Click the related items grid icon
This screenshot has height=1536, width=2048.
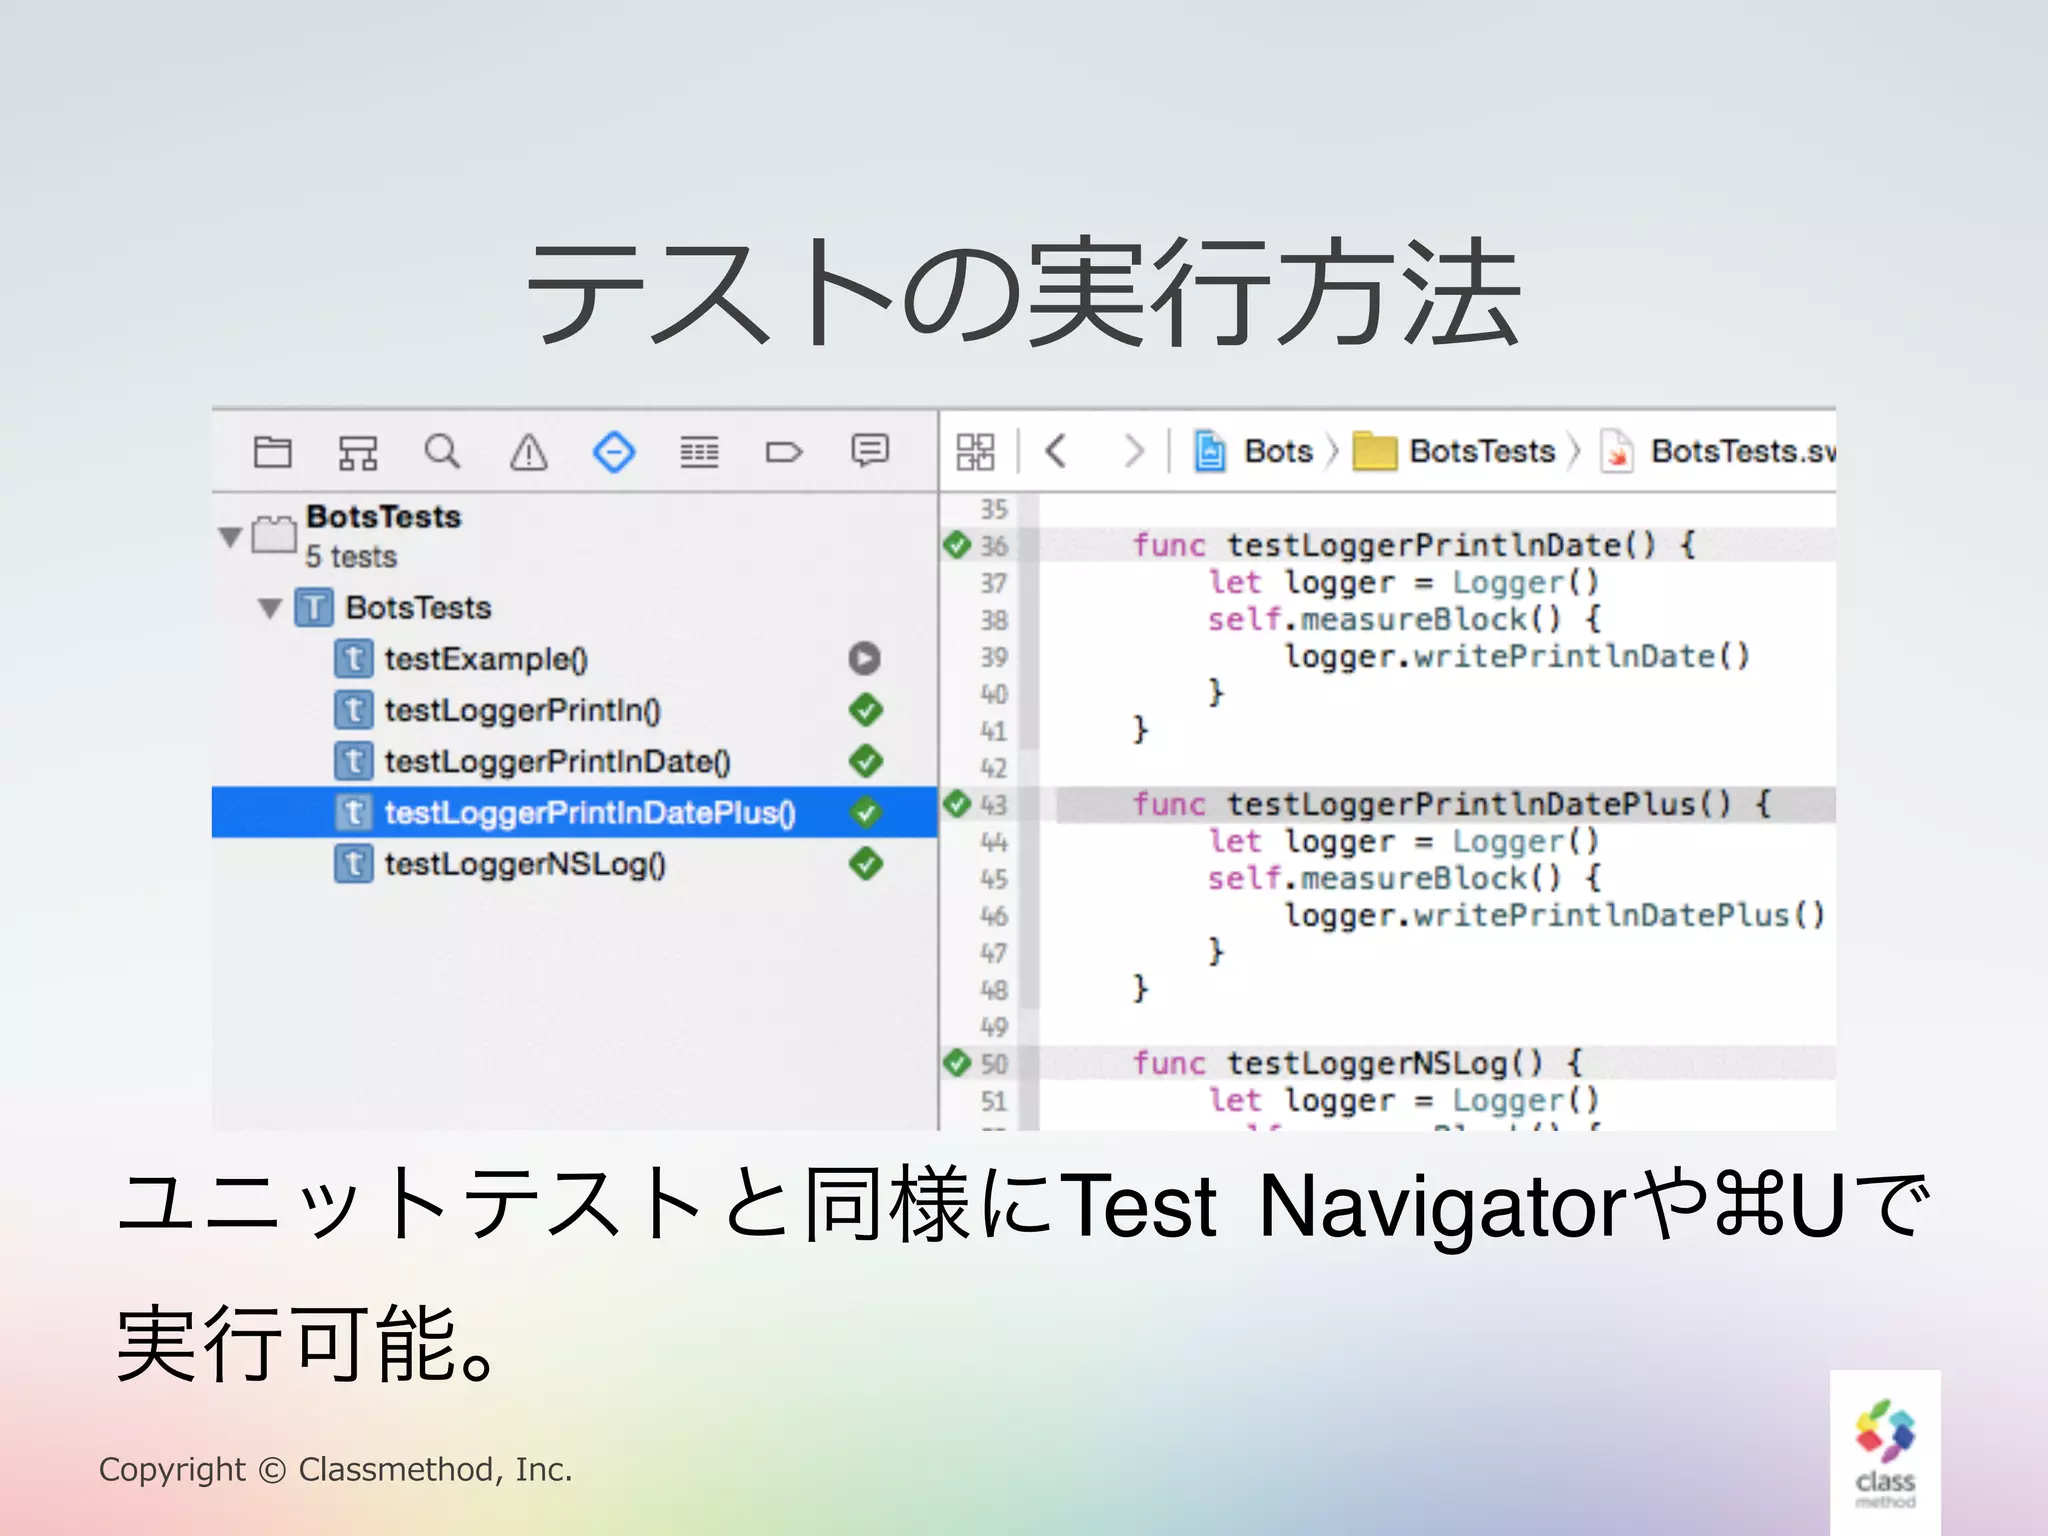tap(975, 451)
